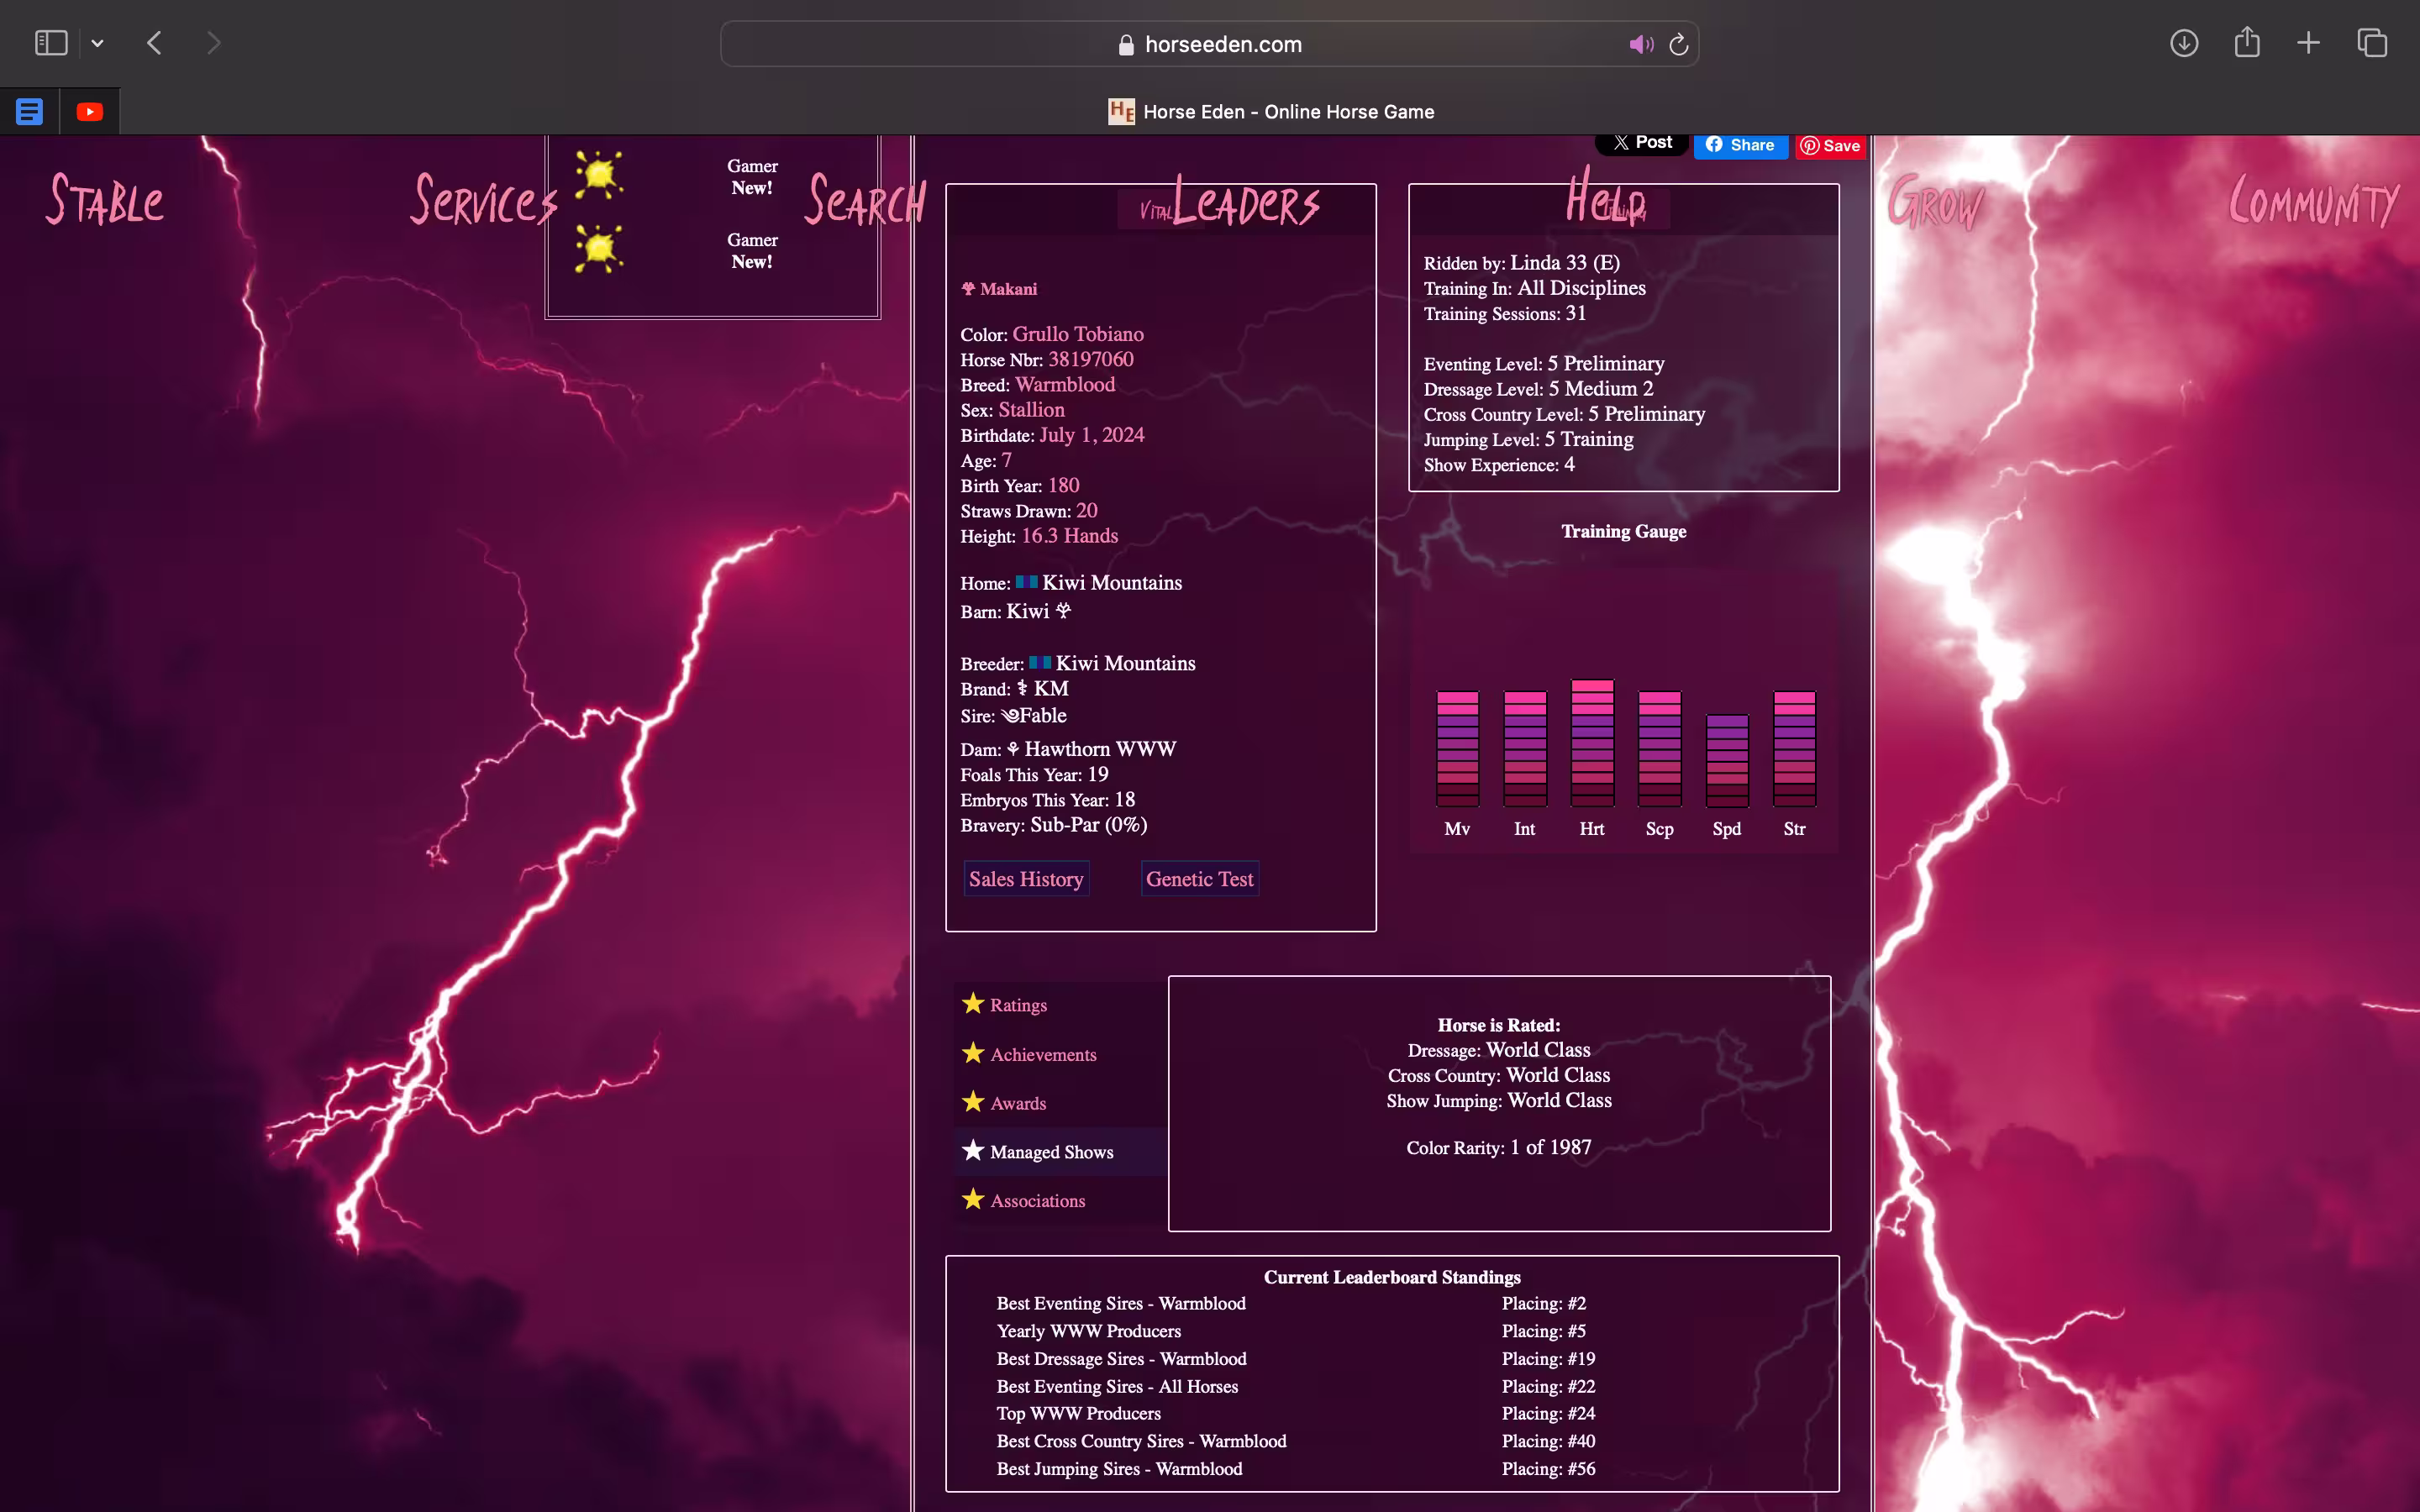Click the Facebook Share button

(1741, 145)
